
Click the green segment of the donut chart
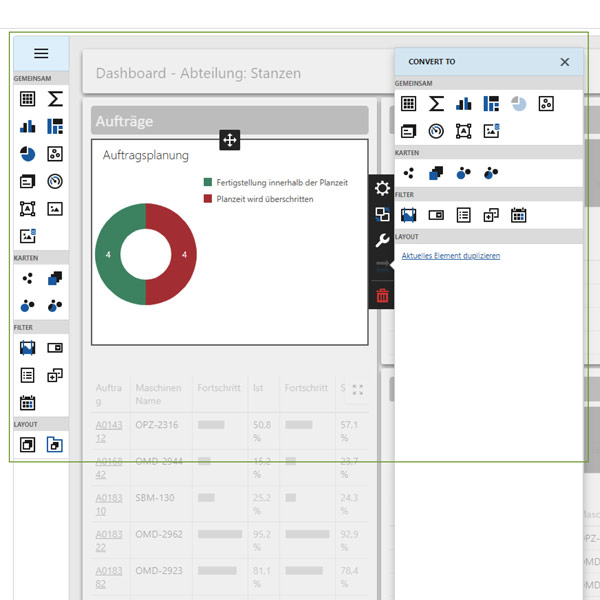pyautogui.click(x=108, y=254)
